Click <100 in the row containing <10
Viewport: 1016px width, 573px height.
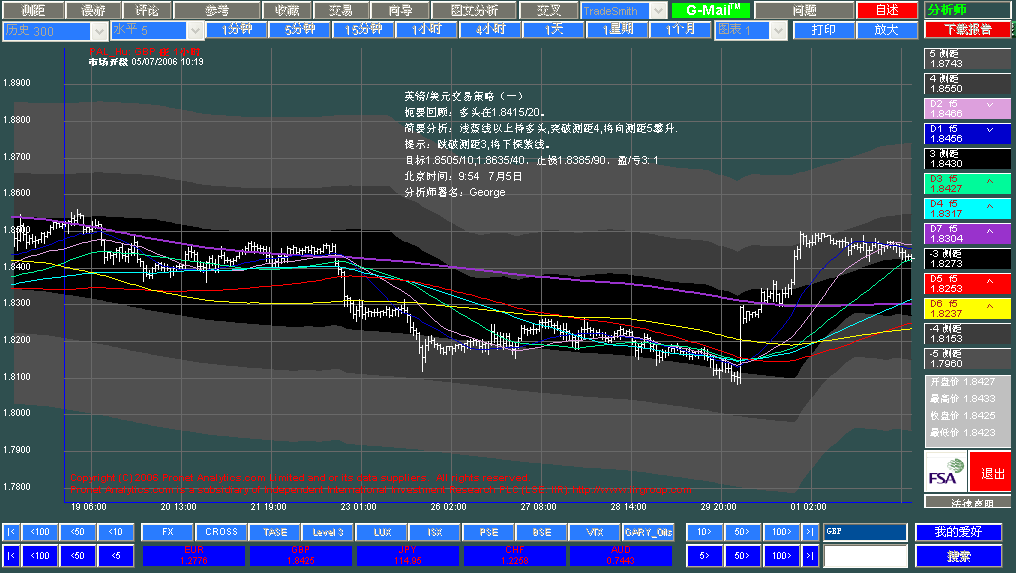tap(40, 532)
